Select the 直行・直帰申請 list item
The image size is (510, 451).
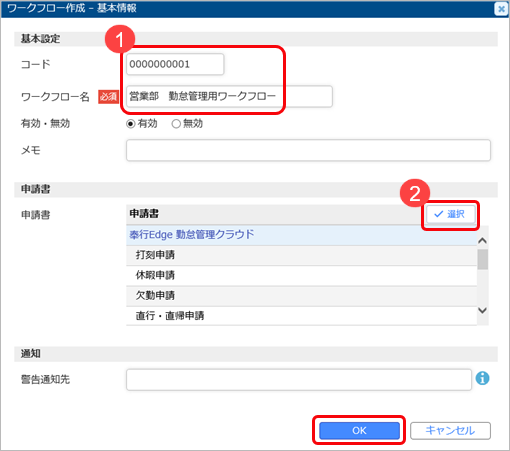click(302, 316)
